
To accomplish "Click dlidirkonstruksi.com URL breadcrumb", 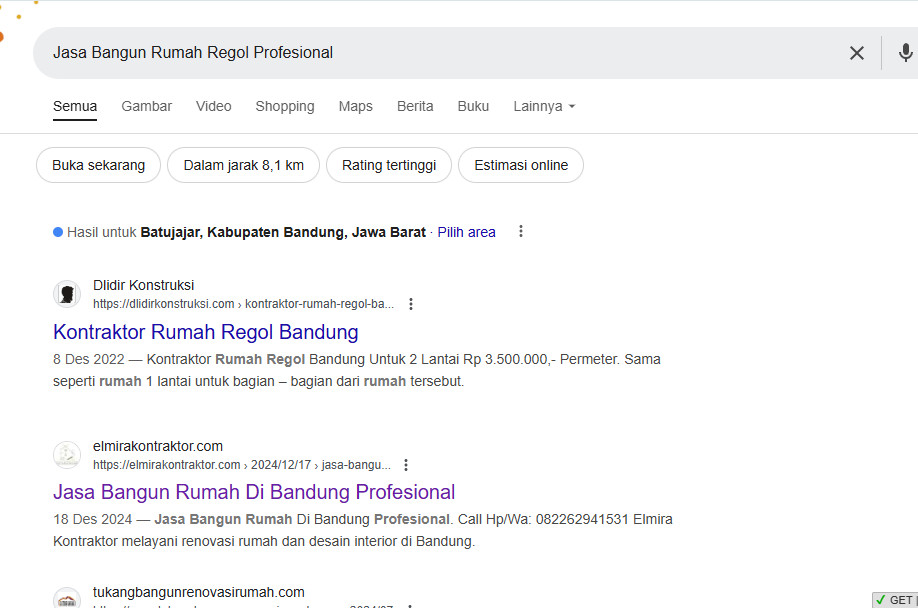I will [x=243, y=304].
